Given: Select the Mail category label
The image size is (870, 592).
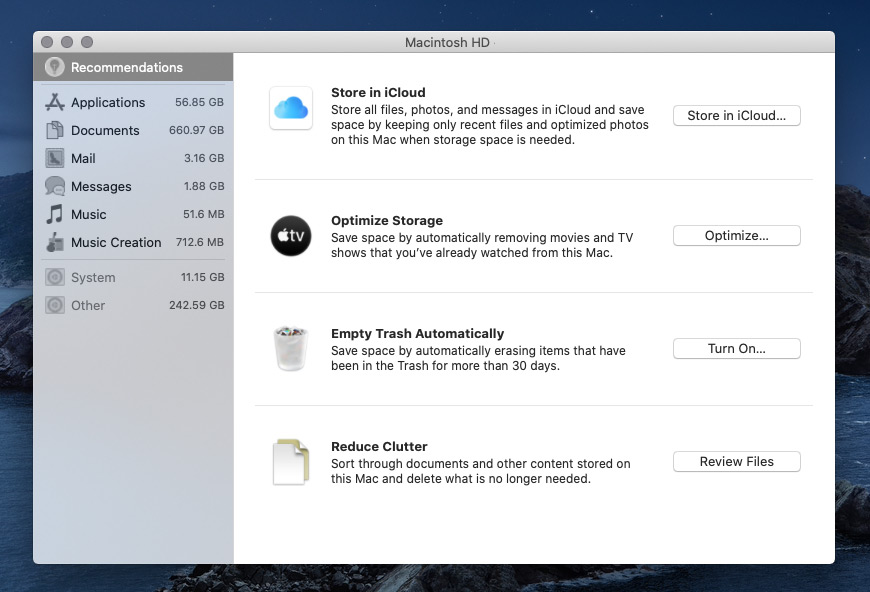Looking at the screenshot, I should point(83,159).
